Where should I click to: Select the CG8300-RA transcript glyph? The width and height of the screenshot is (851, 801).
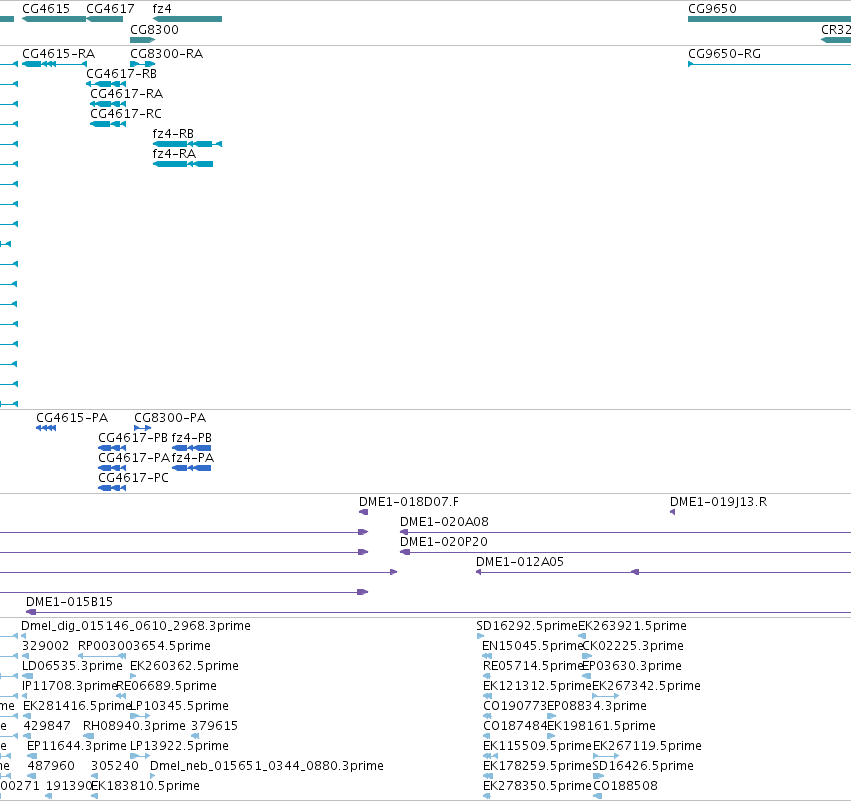pos(143,64)
